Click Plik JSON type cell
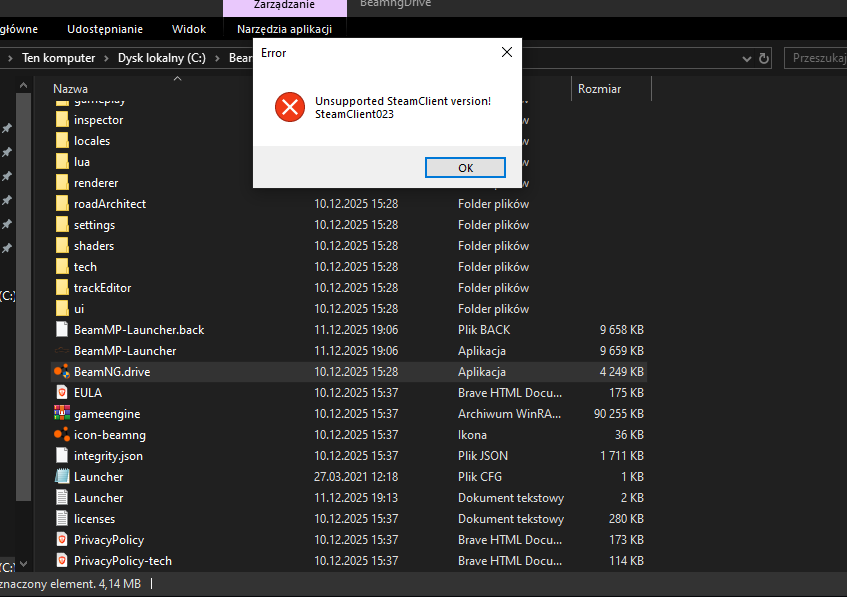The image size is (847, 597). [x=483, y=456]
